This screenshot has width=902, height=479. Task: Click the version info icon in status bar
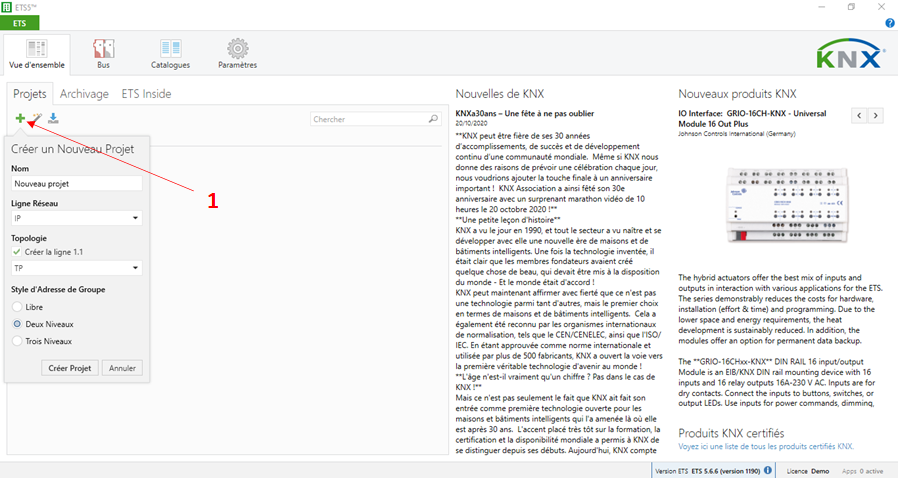767,470
